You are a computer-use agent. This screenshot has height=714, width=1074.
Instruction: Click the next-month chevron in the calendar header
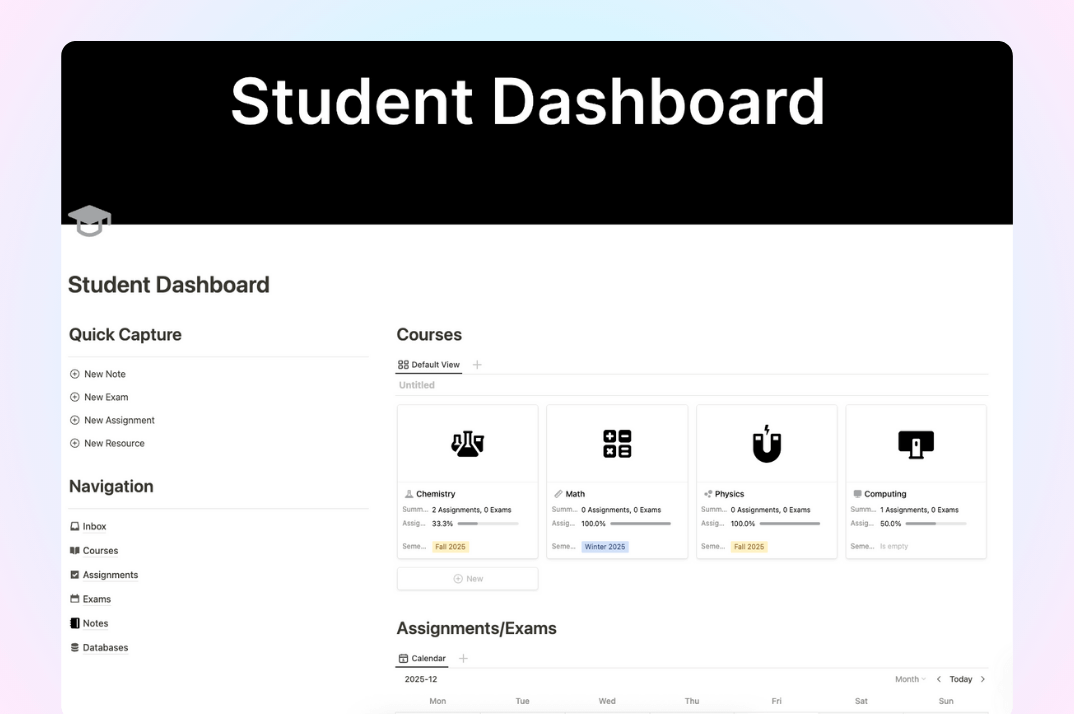click(x=983, y=679)
